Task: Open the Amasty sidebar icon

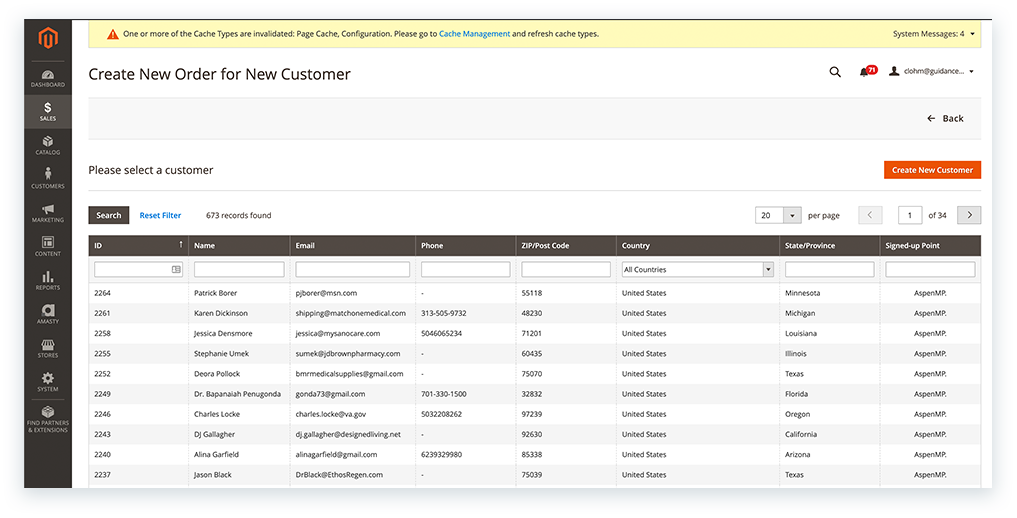Action: pos(47,314)
